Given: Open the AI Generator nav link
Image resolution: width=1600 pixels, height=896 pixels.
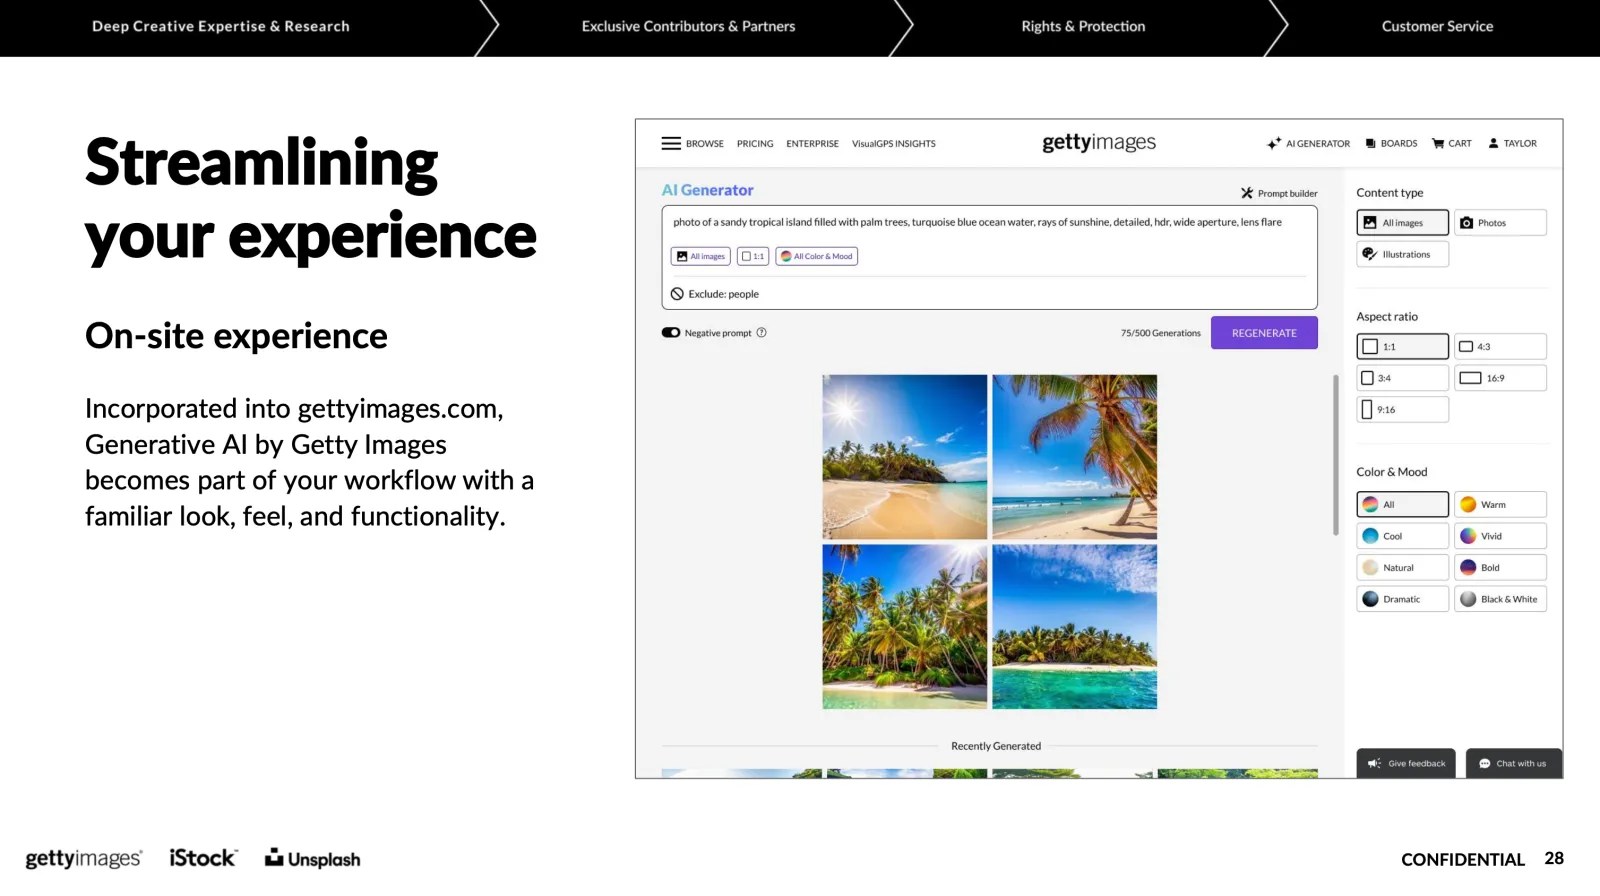Looking at the screenshot, I should (x=1318, y=144).
